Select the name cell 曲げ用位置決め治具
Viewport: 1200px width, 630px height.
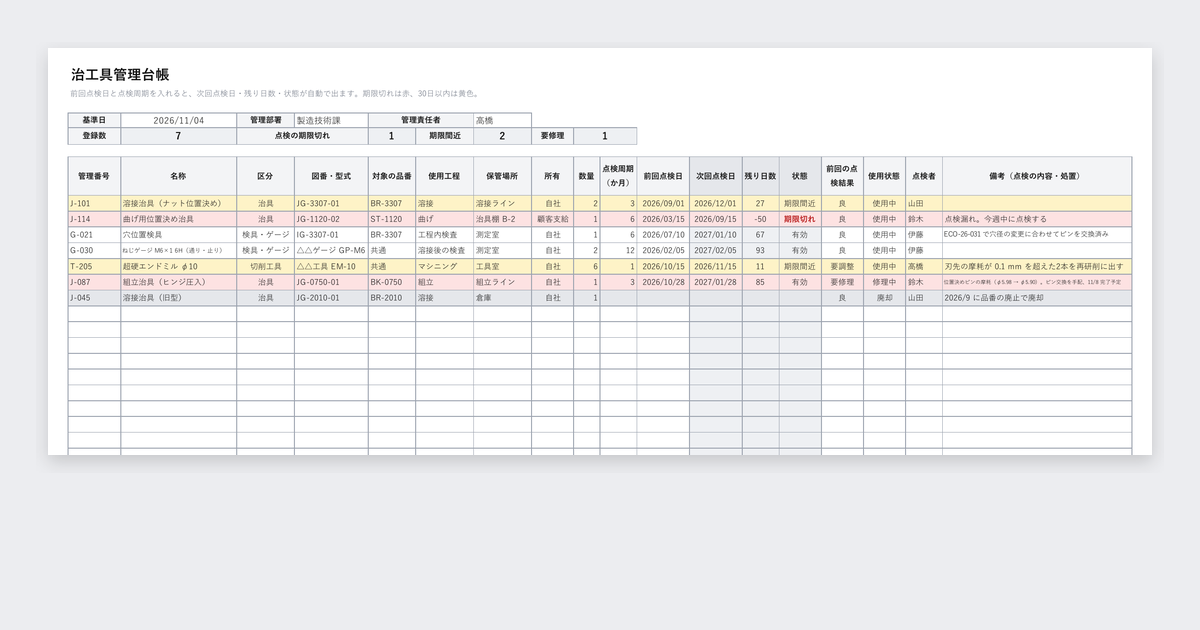(179, 219)
